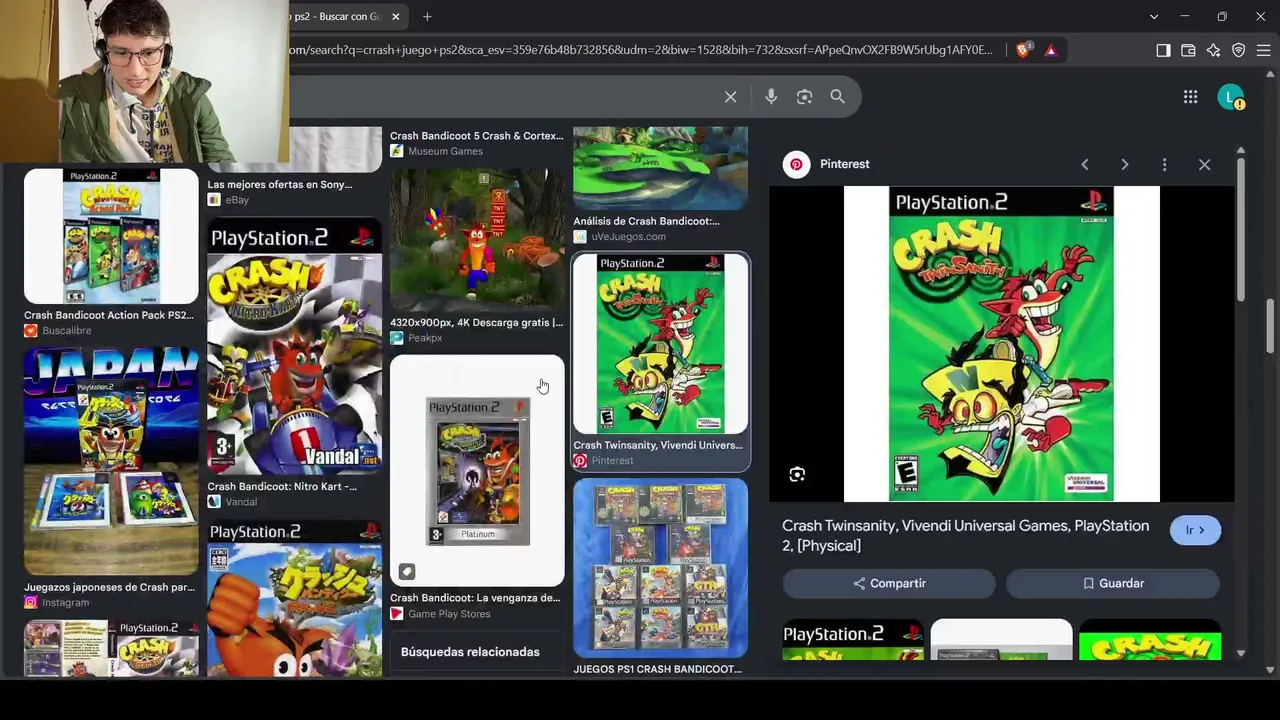The height and width of the screenshot is (720, 1280).
Task: Open the Japanese Crash PlayStation 2 cover thumbnail
Action: pos(294,599)
